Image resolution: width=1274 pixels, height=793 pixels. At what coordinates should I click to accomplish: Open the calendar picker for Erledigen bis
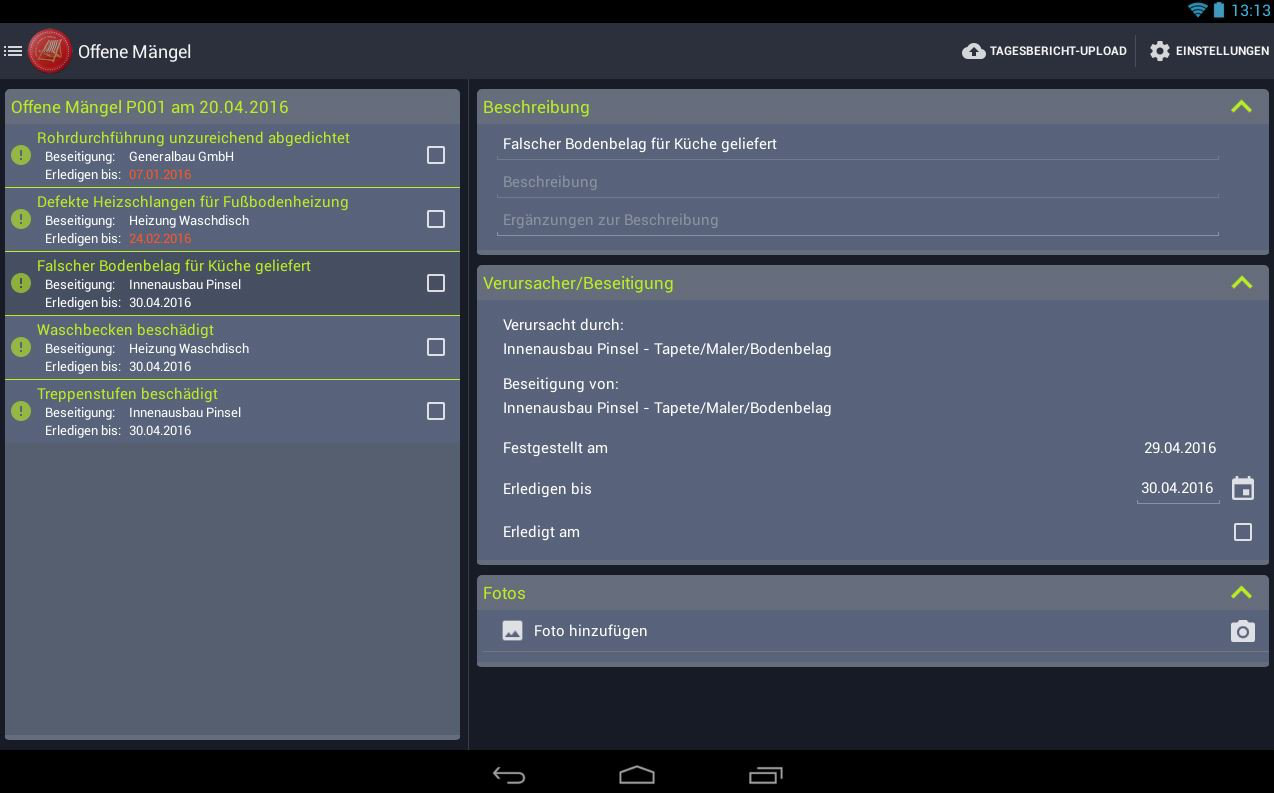(x=1242, y=488)
